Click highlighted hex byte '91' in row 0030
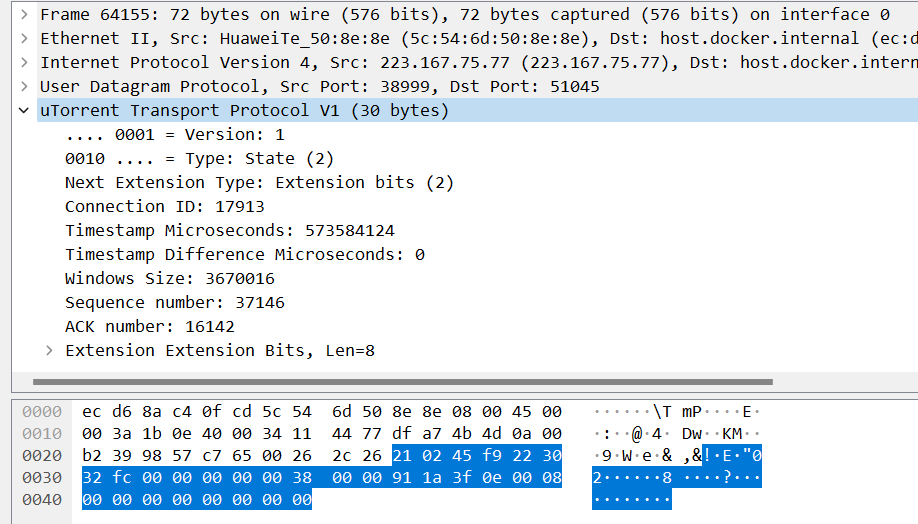 tap(402, 477)
